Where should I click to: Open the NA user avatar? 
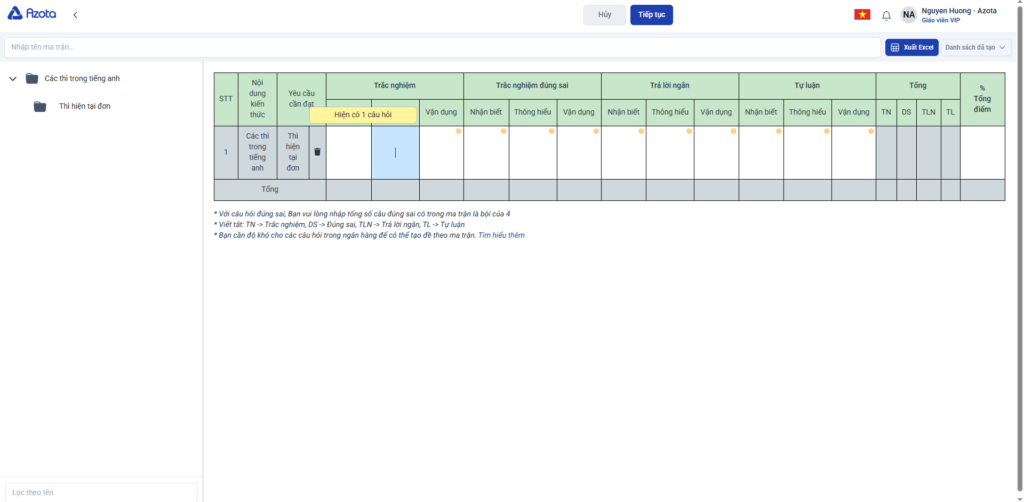908,15
